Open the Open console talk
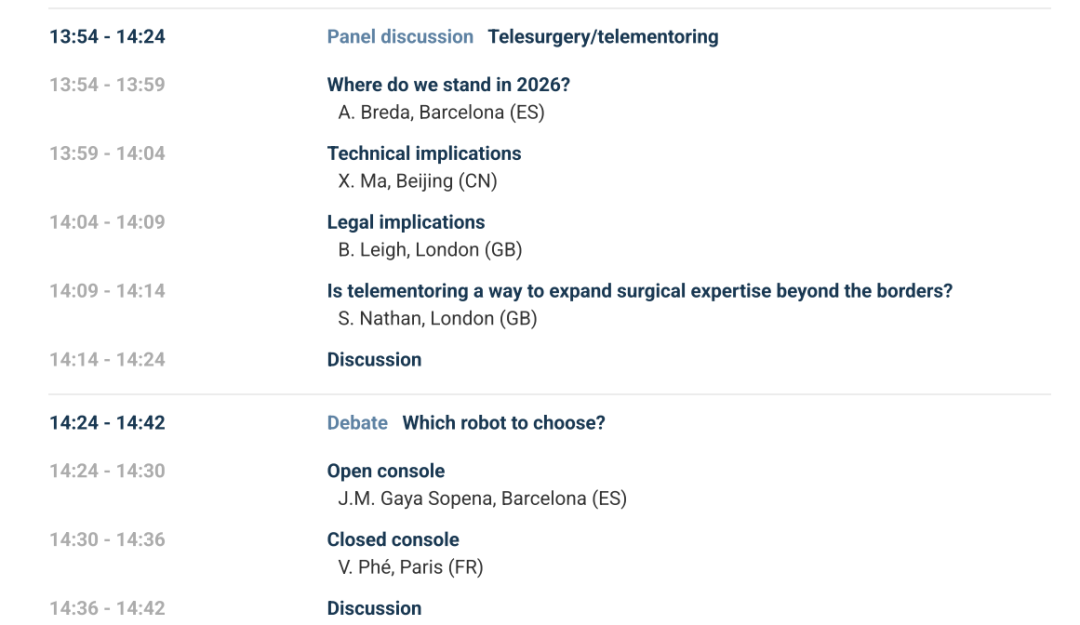Screen dimensions: 1080x625 click(386, 471)
